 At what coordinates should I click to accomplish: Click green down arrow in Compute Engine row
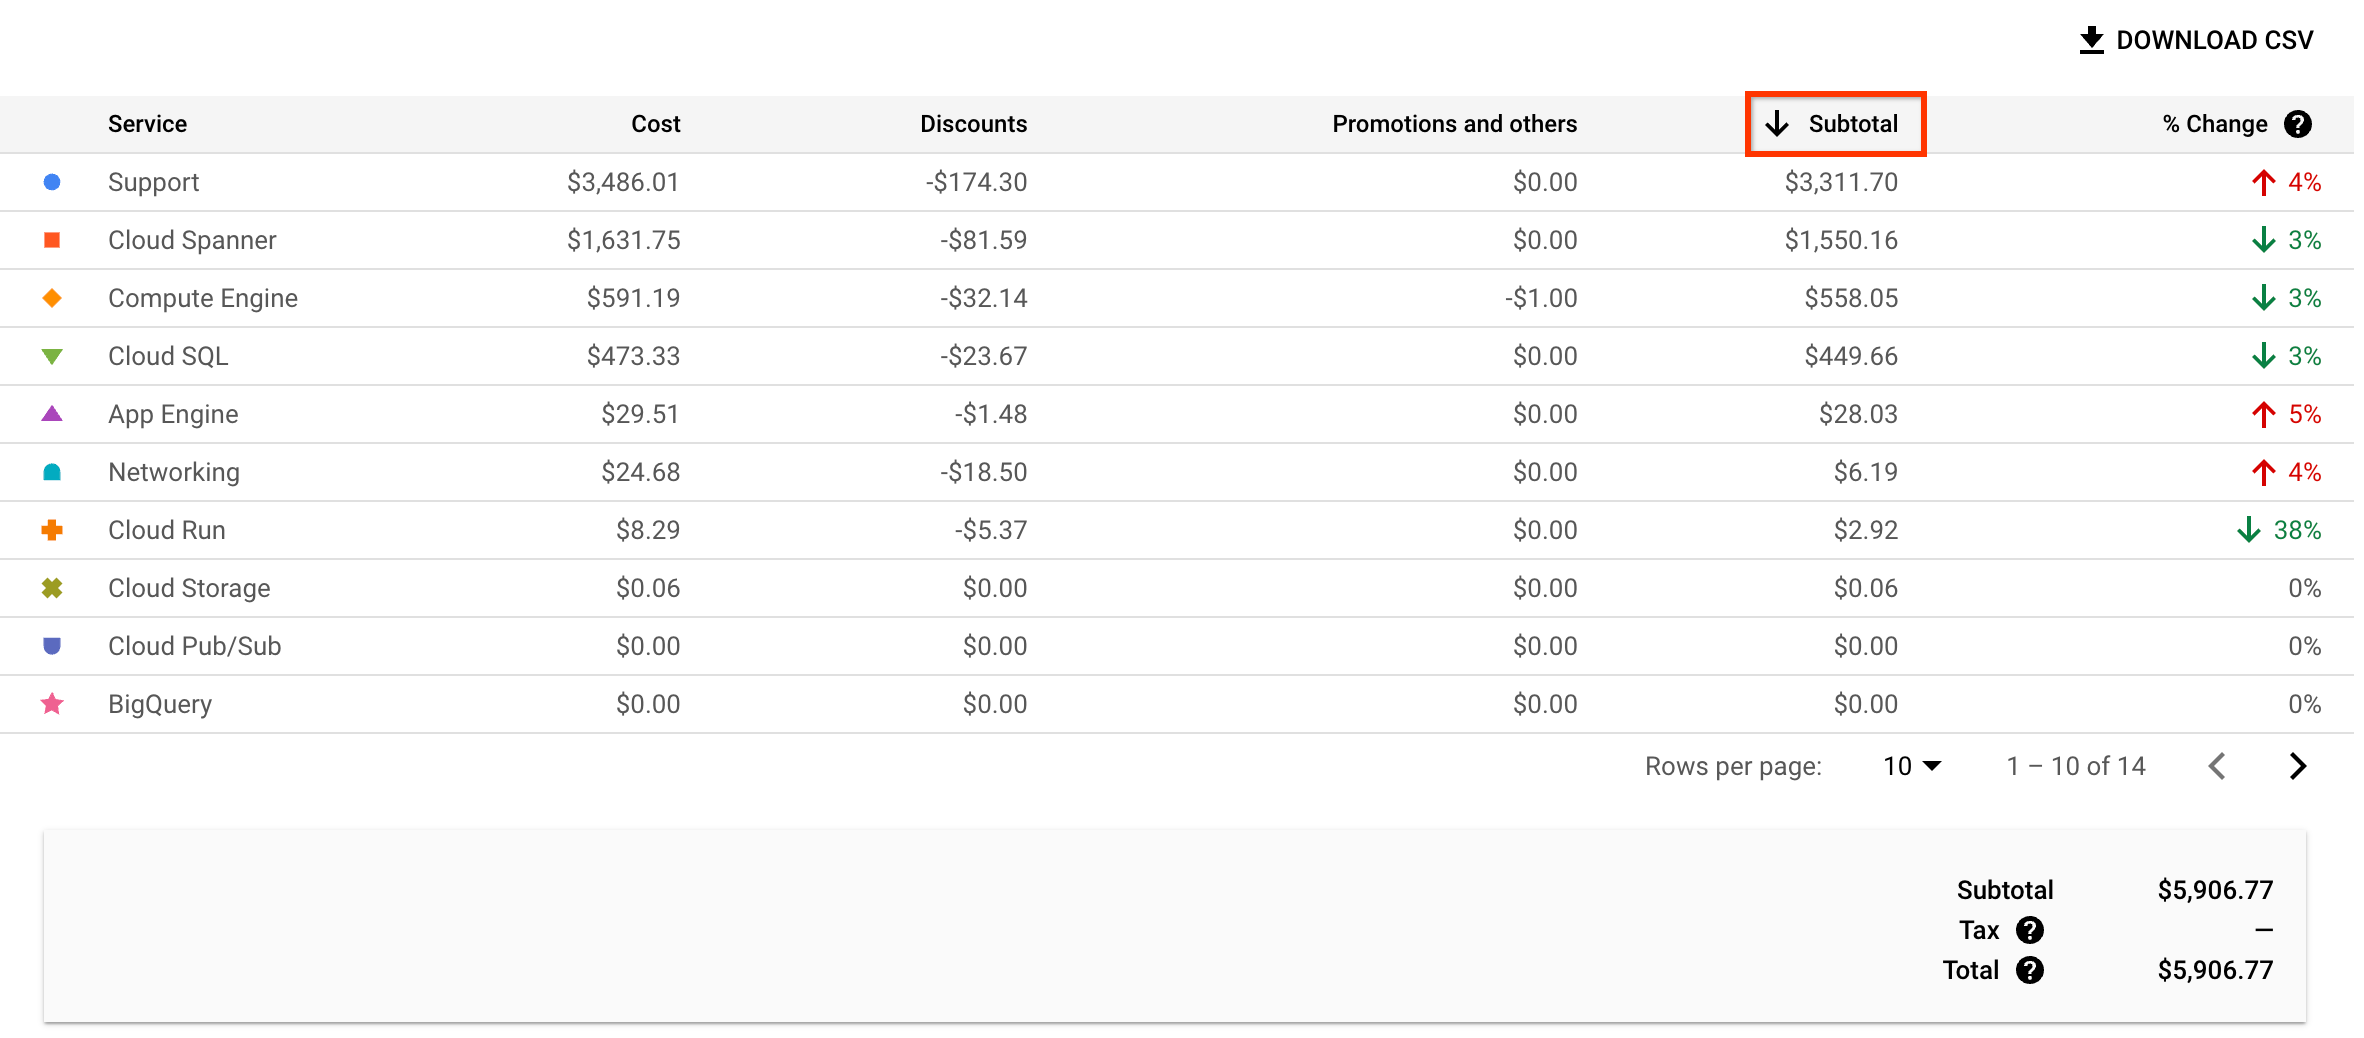(x=2263, y=298)
